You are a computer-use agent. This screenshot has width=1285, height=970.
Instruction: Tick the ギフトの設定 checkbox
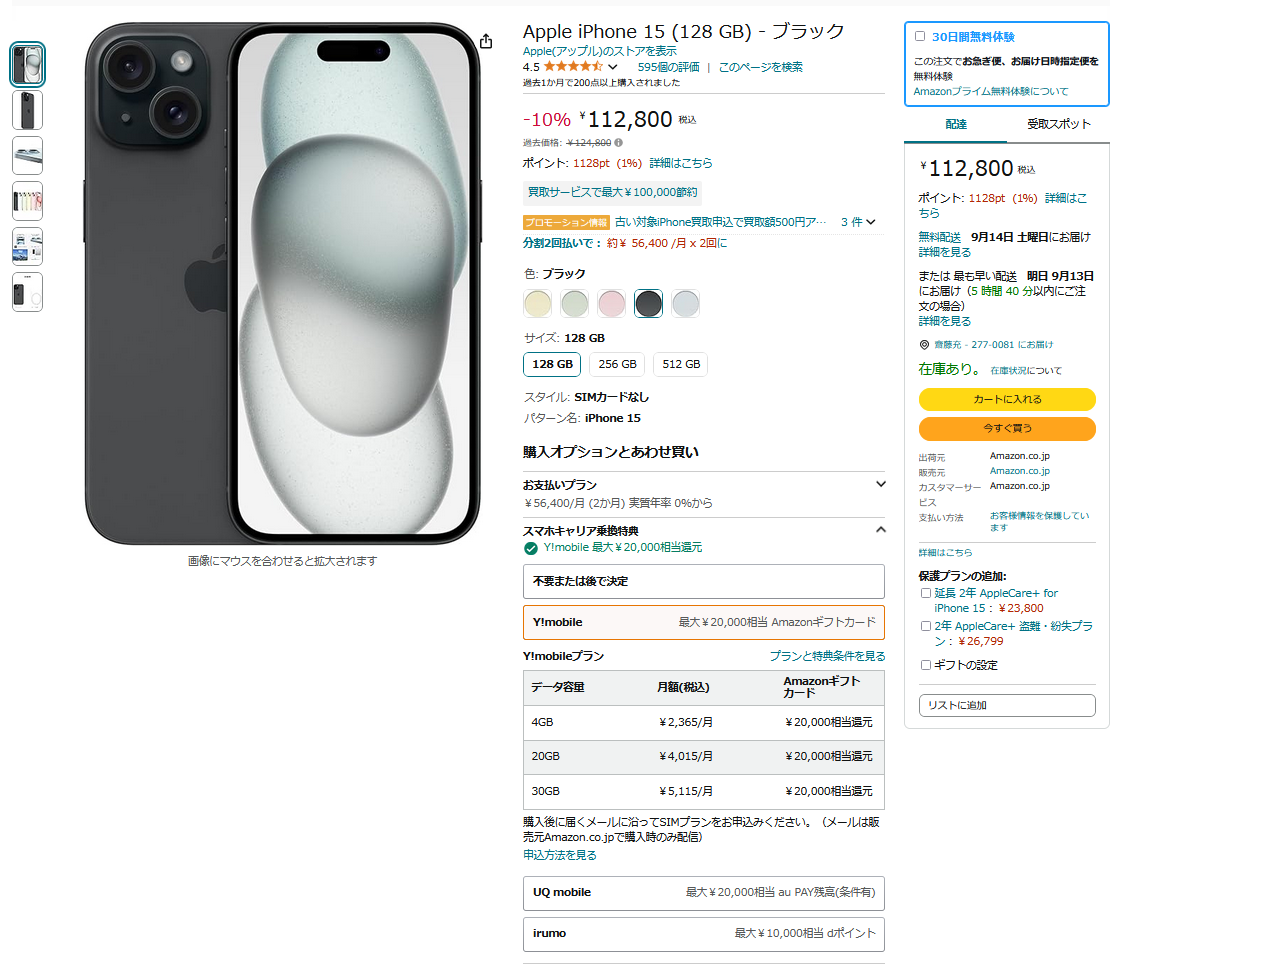pyautogui.click(x=926, y=665)
